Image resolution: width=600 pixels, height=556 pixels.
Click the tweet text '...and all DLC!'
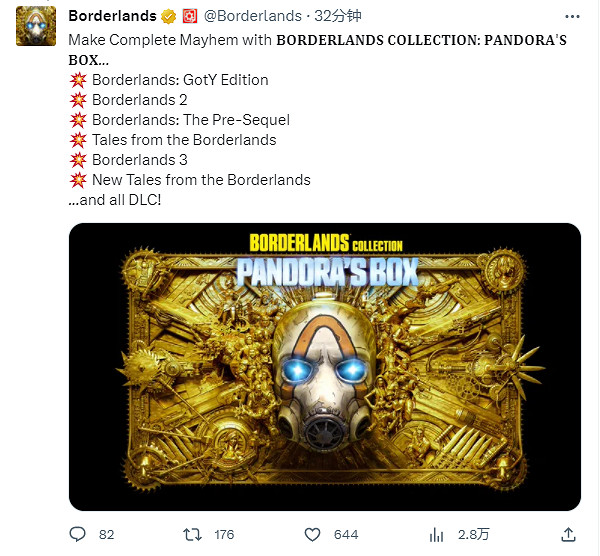pos(115,200)
